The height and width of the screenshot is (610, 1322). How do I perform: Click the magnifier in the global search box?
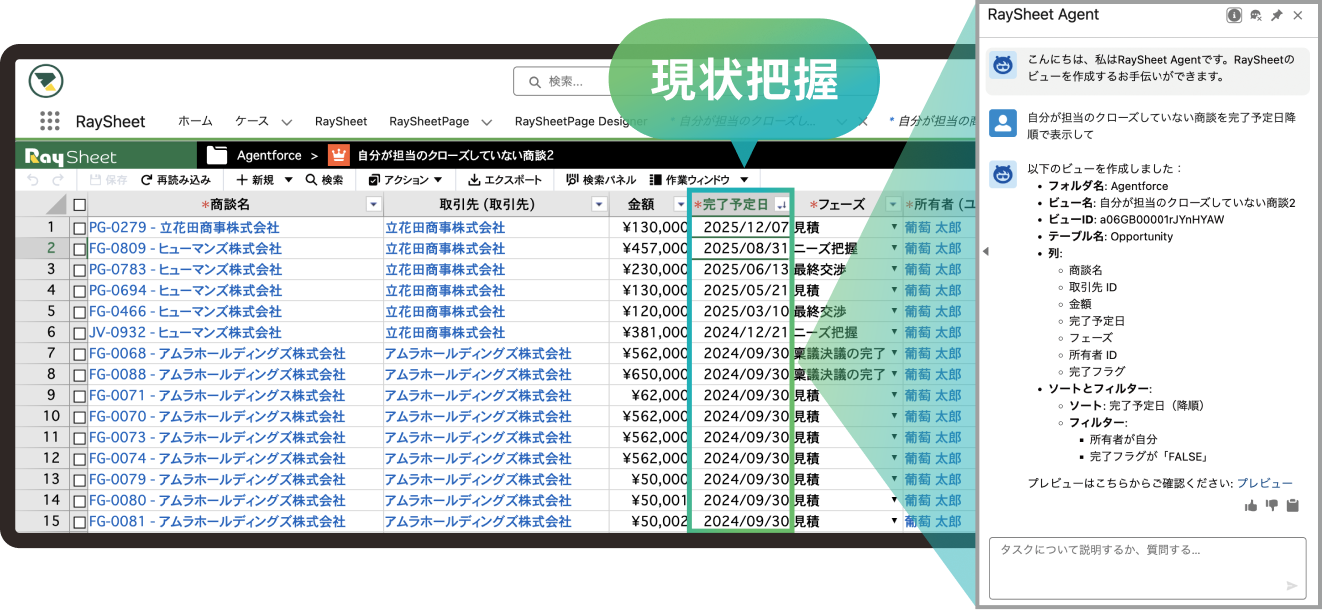pyautogui.click(x=533, y=81)
